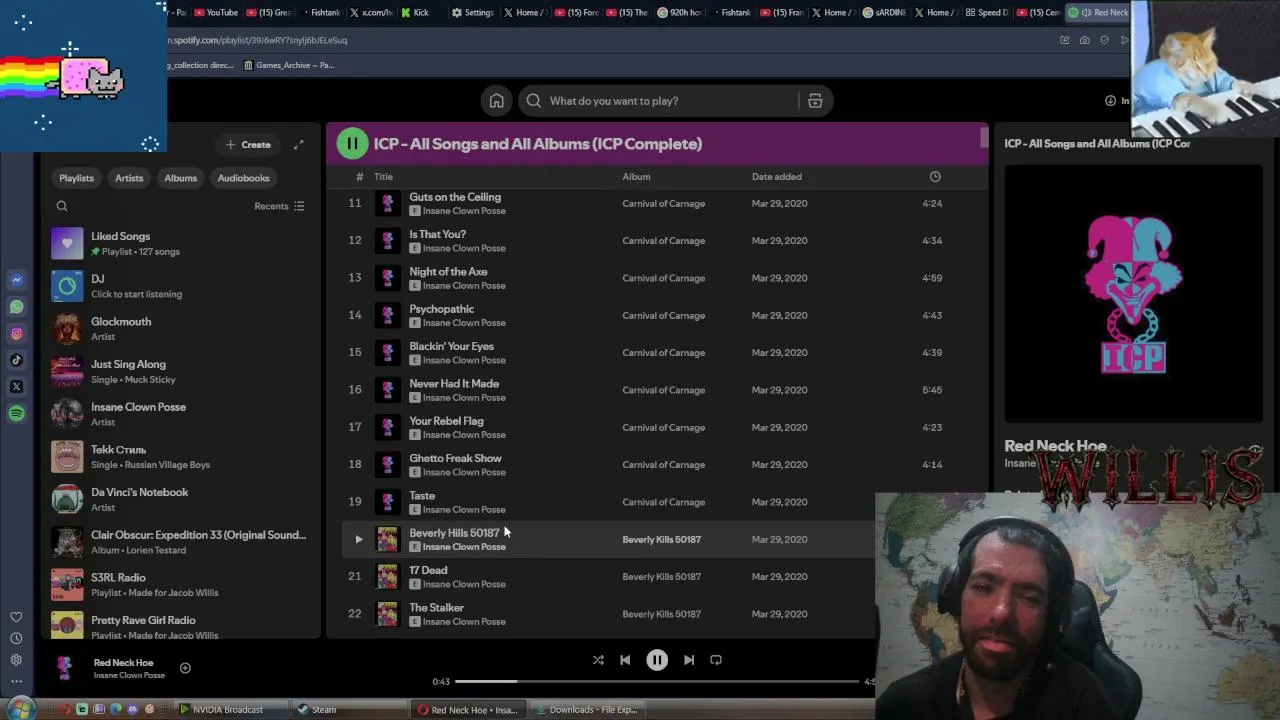Viewport: 1280px width, 720px height.
Task: Open TikTok in the browser sidebar
Action: coord(17,360)
